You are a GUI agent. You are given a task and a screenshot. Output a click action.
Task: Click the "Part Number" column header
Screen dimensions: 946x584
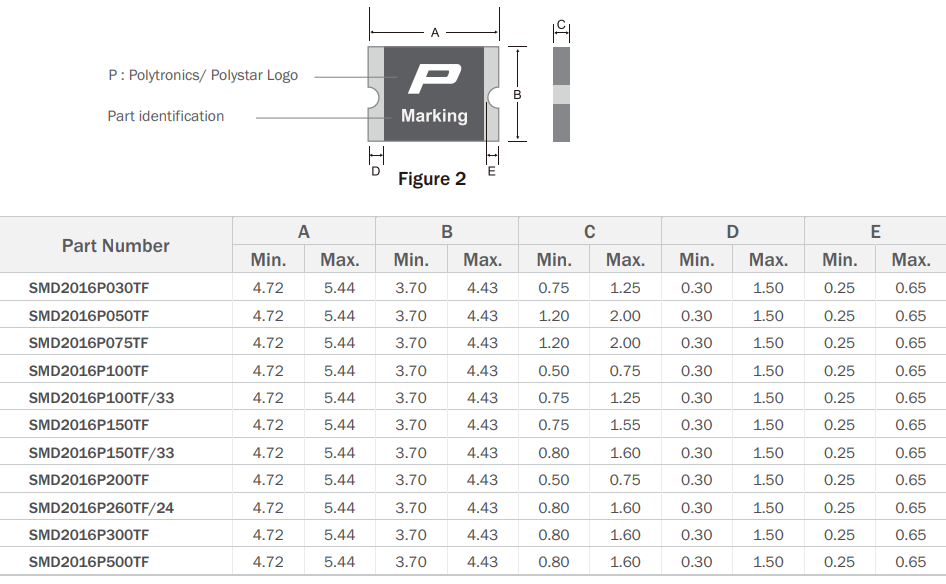pos(116,246)
